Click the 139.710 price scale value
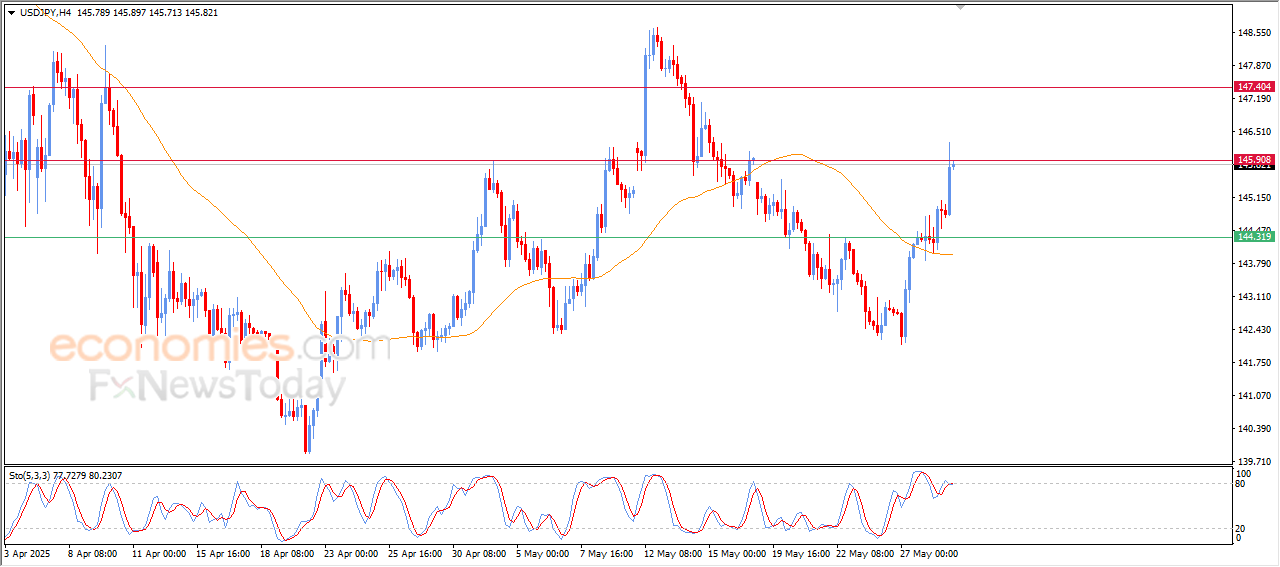Viewport: 1280px width, 567px height. [x=1254, y=461]
